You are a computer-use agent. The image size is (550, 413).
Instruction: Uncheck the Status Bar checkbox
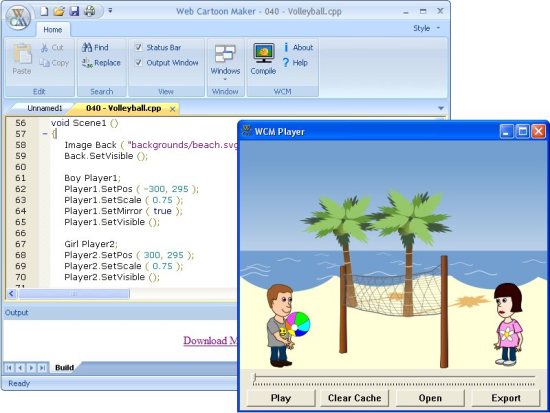click(x=139, y=47)
